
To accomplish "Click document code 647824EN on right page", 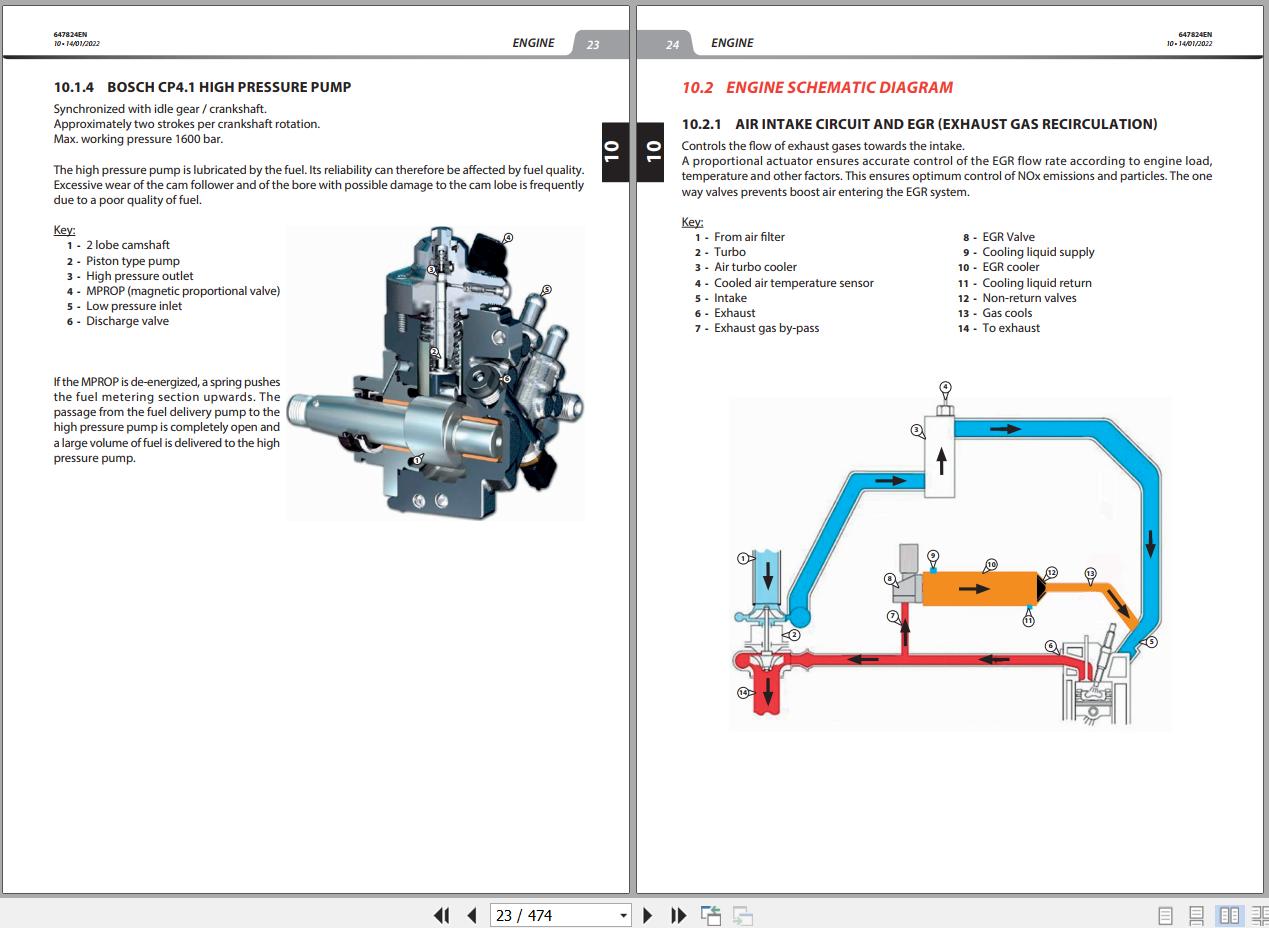I will [1195, 35].
